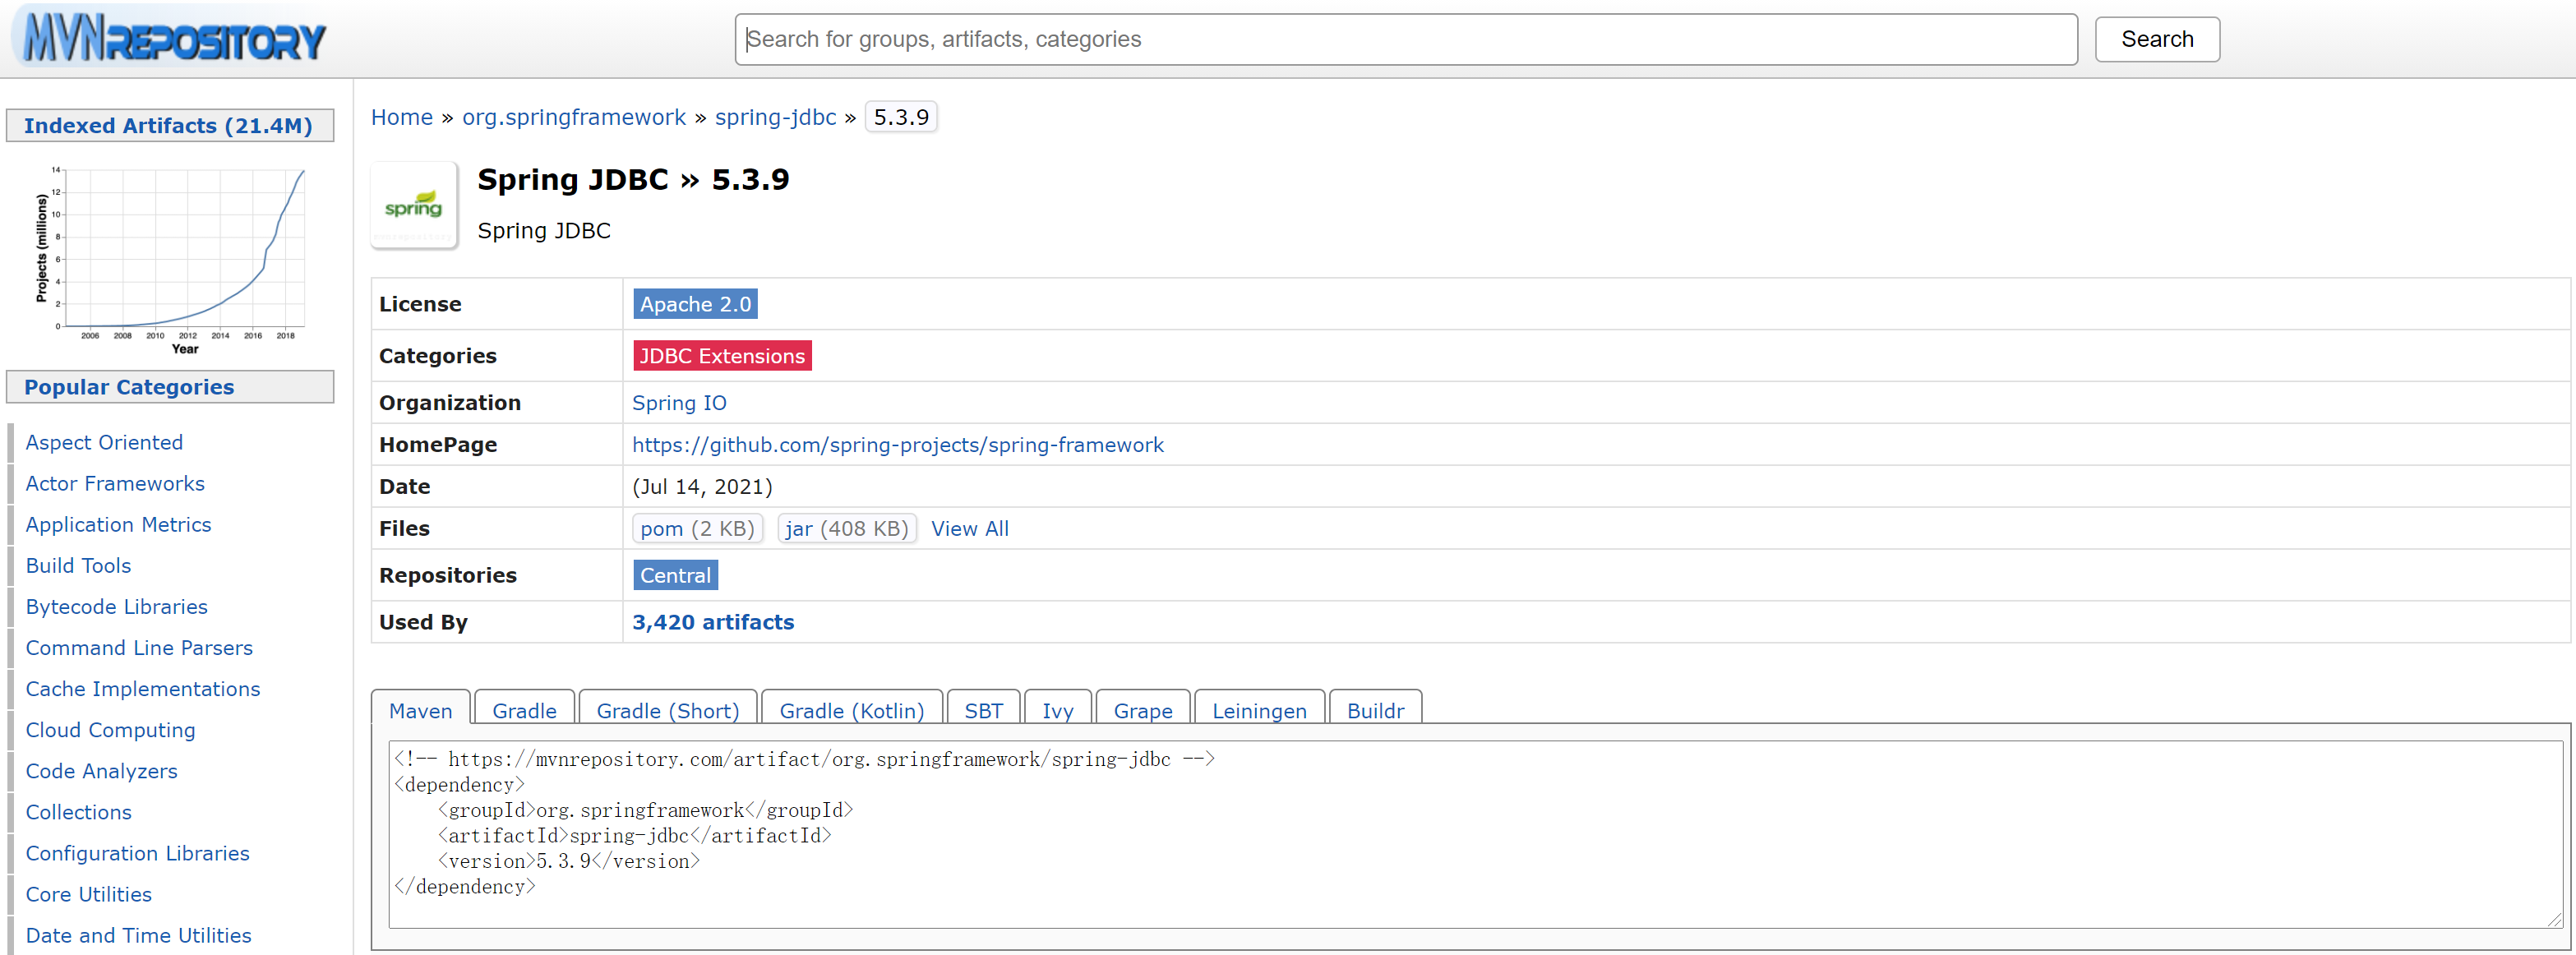This screenshot has height=955, width=2576.
Task: Open Actor Frameworks category
Action: pos(115,483)
